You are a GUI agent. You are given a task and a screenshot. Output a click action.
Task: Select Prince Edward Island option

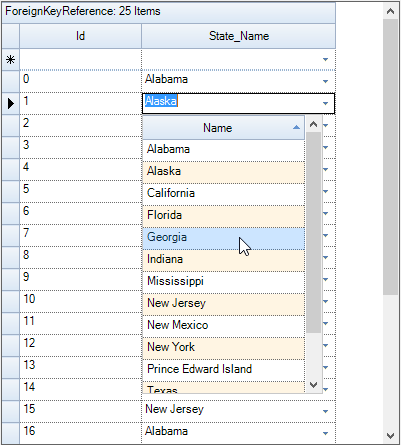(223, 370)
